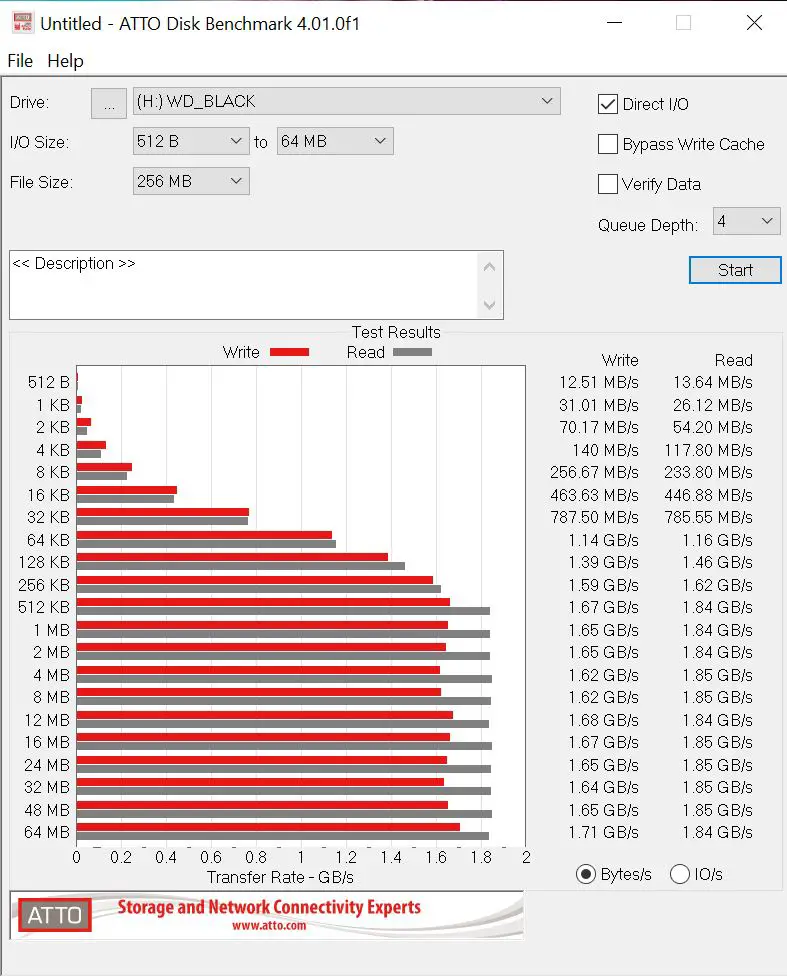Image resolution: width=787 pixels, height=976 pixels.
Task: Close the ATTO Disk Benchmark window
Action: 754,23
